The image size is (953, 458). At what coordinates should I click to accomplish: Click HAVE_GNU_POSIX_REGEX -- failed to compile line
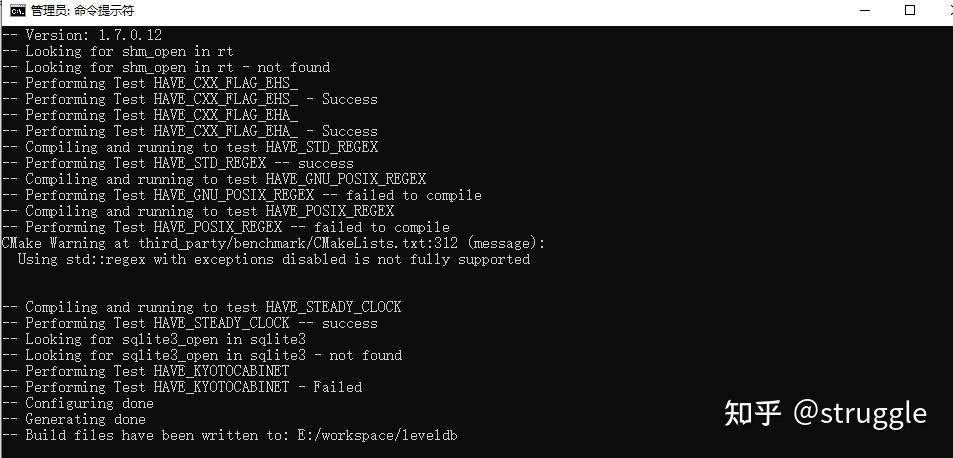pos(242,196)
